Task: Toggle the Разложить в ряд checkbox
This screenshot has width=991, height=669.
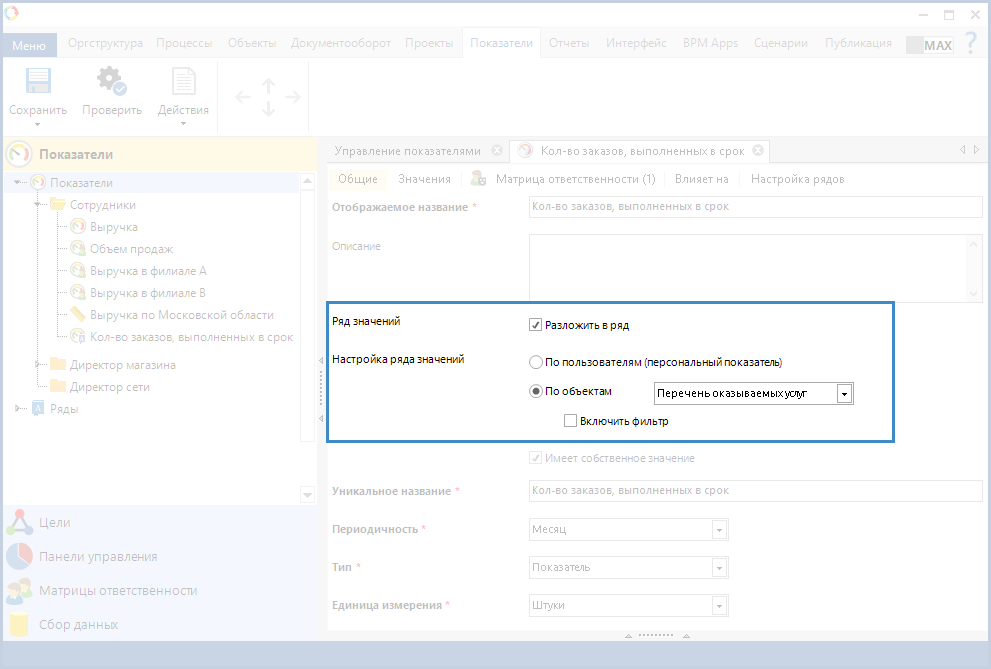Action: click(x=535, y=325)
